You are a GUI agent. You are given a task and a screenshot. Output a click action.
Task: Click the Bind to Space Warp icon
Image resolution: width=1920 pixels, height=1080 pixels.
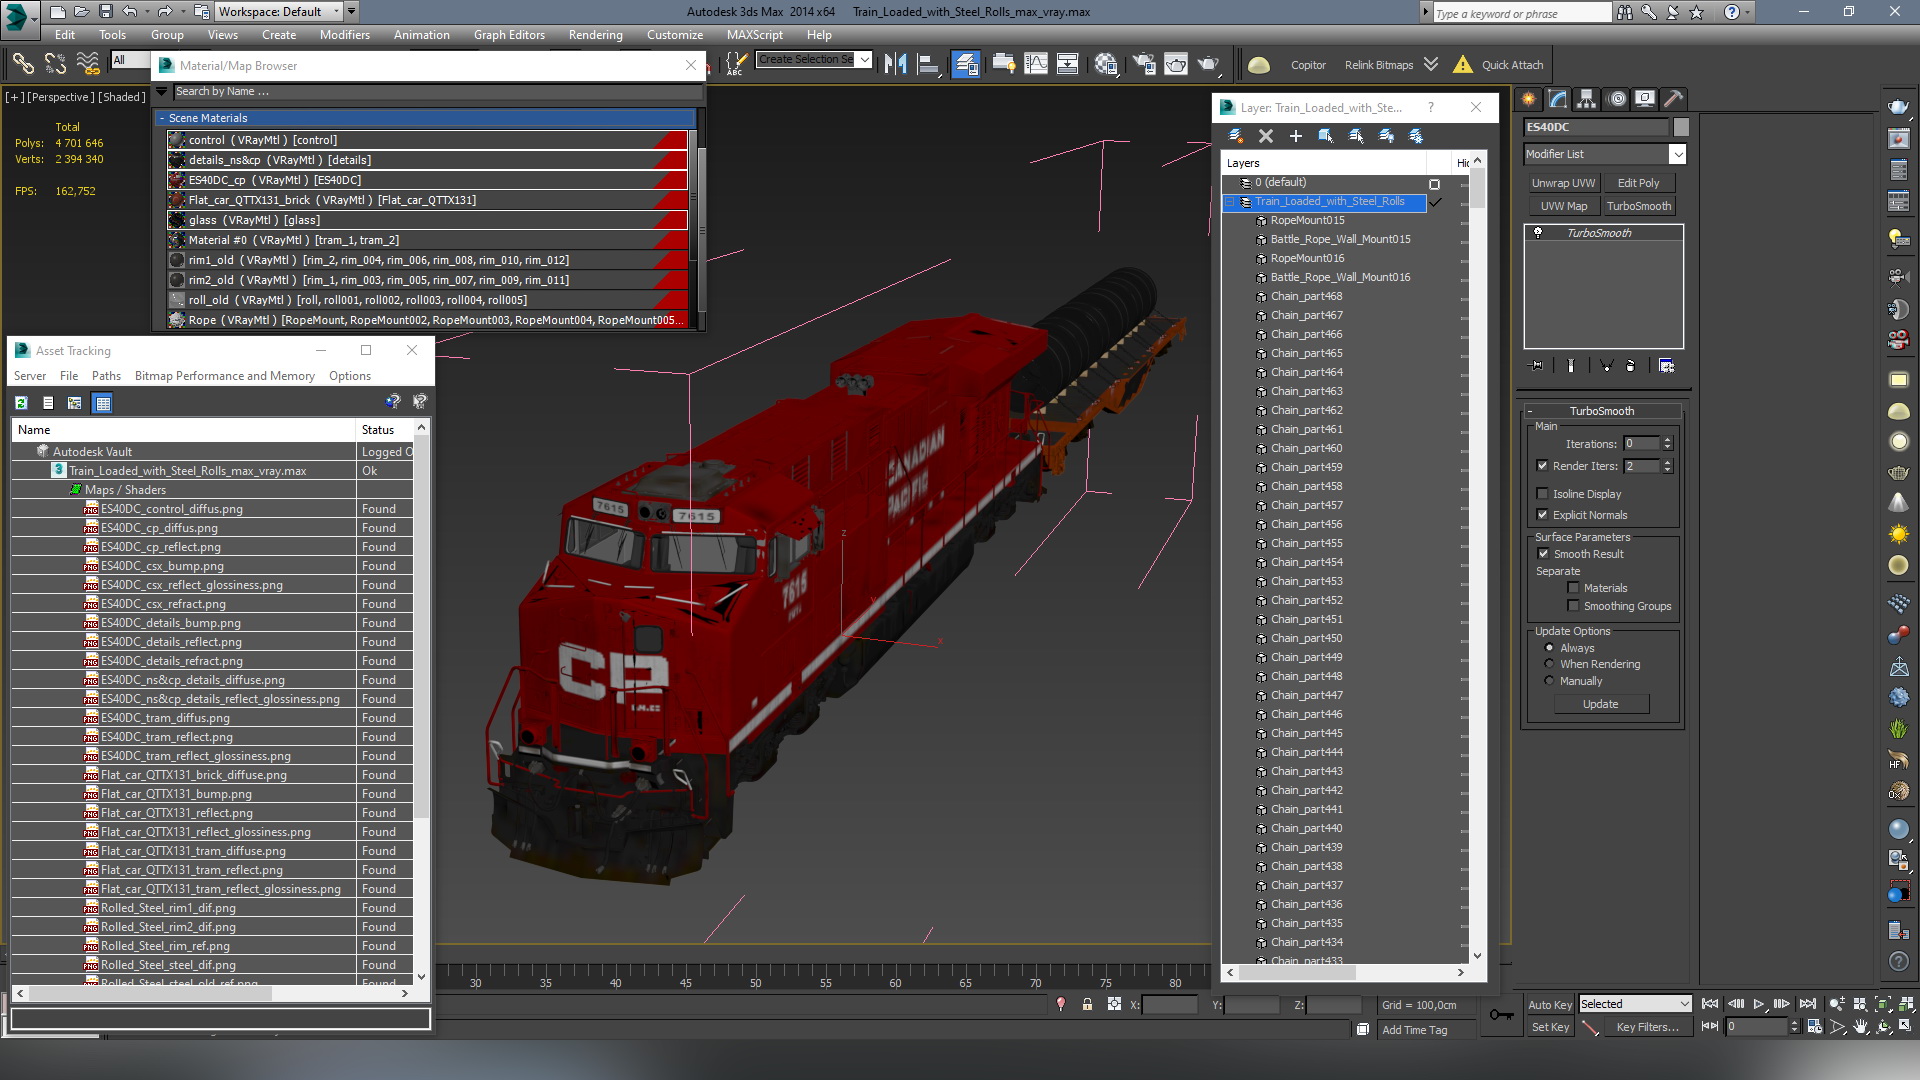tap(88, 64)
